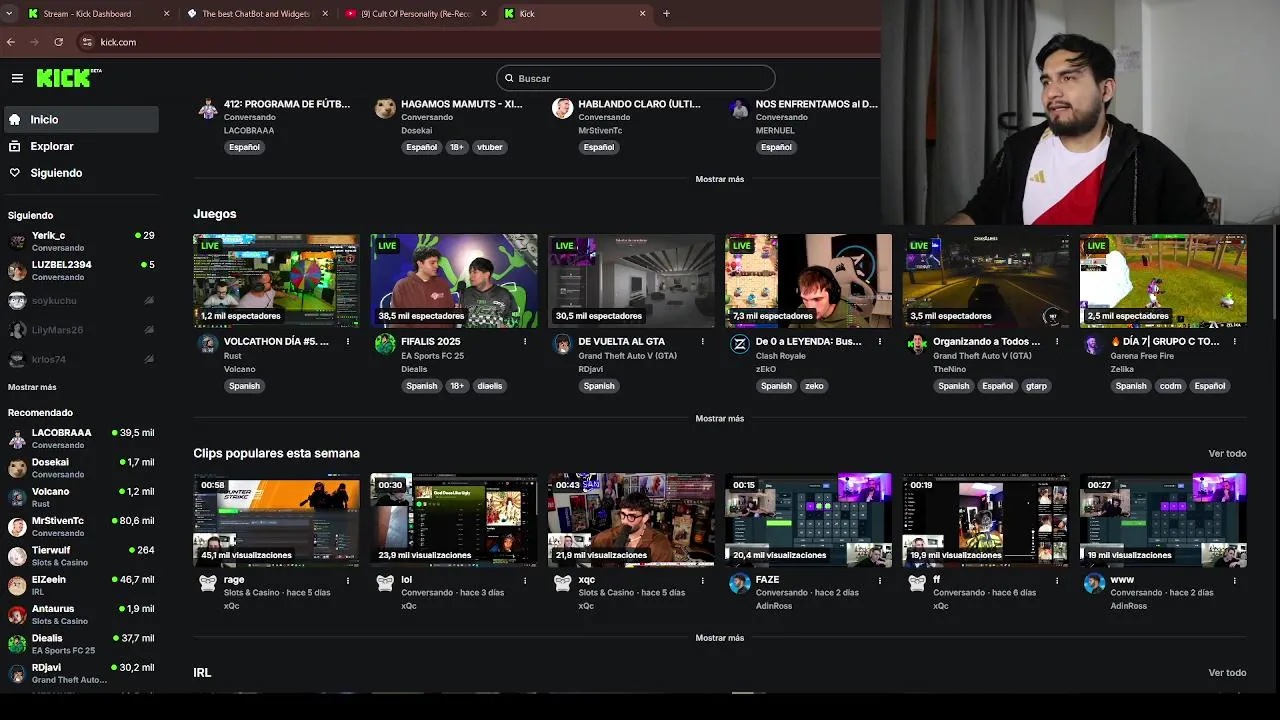Open options menu for DE VUELTA AL GTA
The height and width of the screenshot is (720, 1280).
coord(702,342)
